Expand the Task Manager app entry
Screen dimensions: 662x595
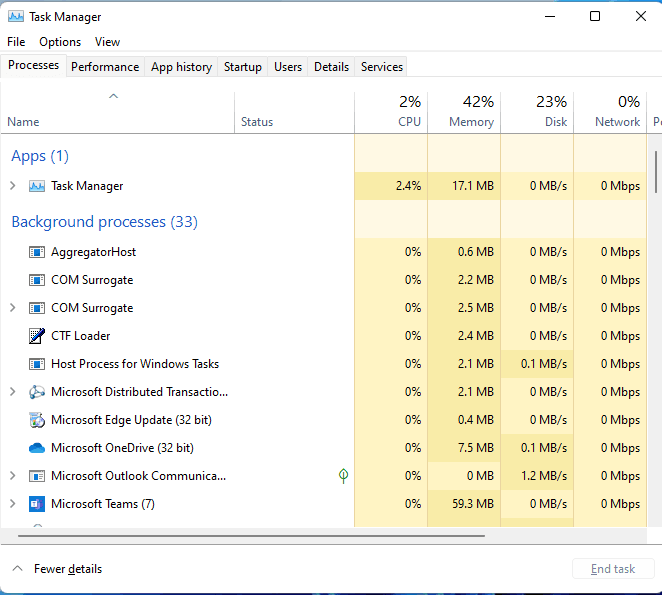tap(12, 186)
